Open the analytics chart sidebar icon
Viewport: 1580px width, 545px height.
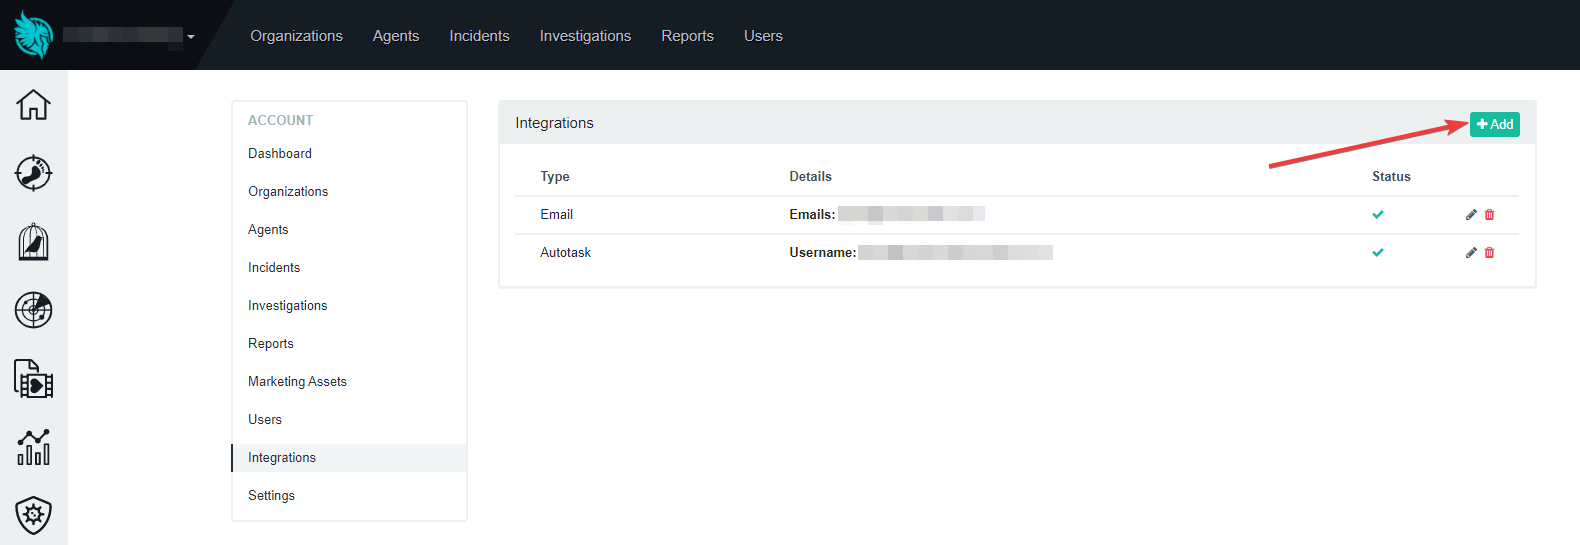(x=33, y=447)
